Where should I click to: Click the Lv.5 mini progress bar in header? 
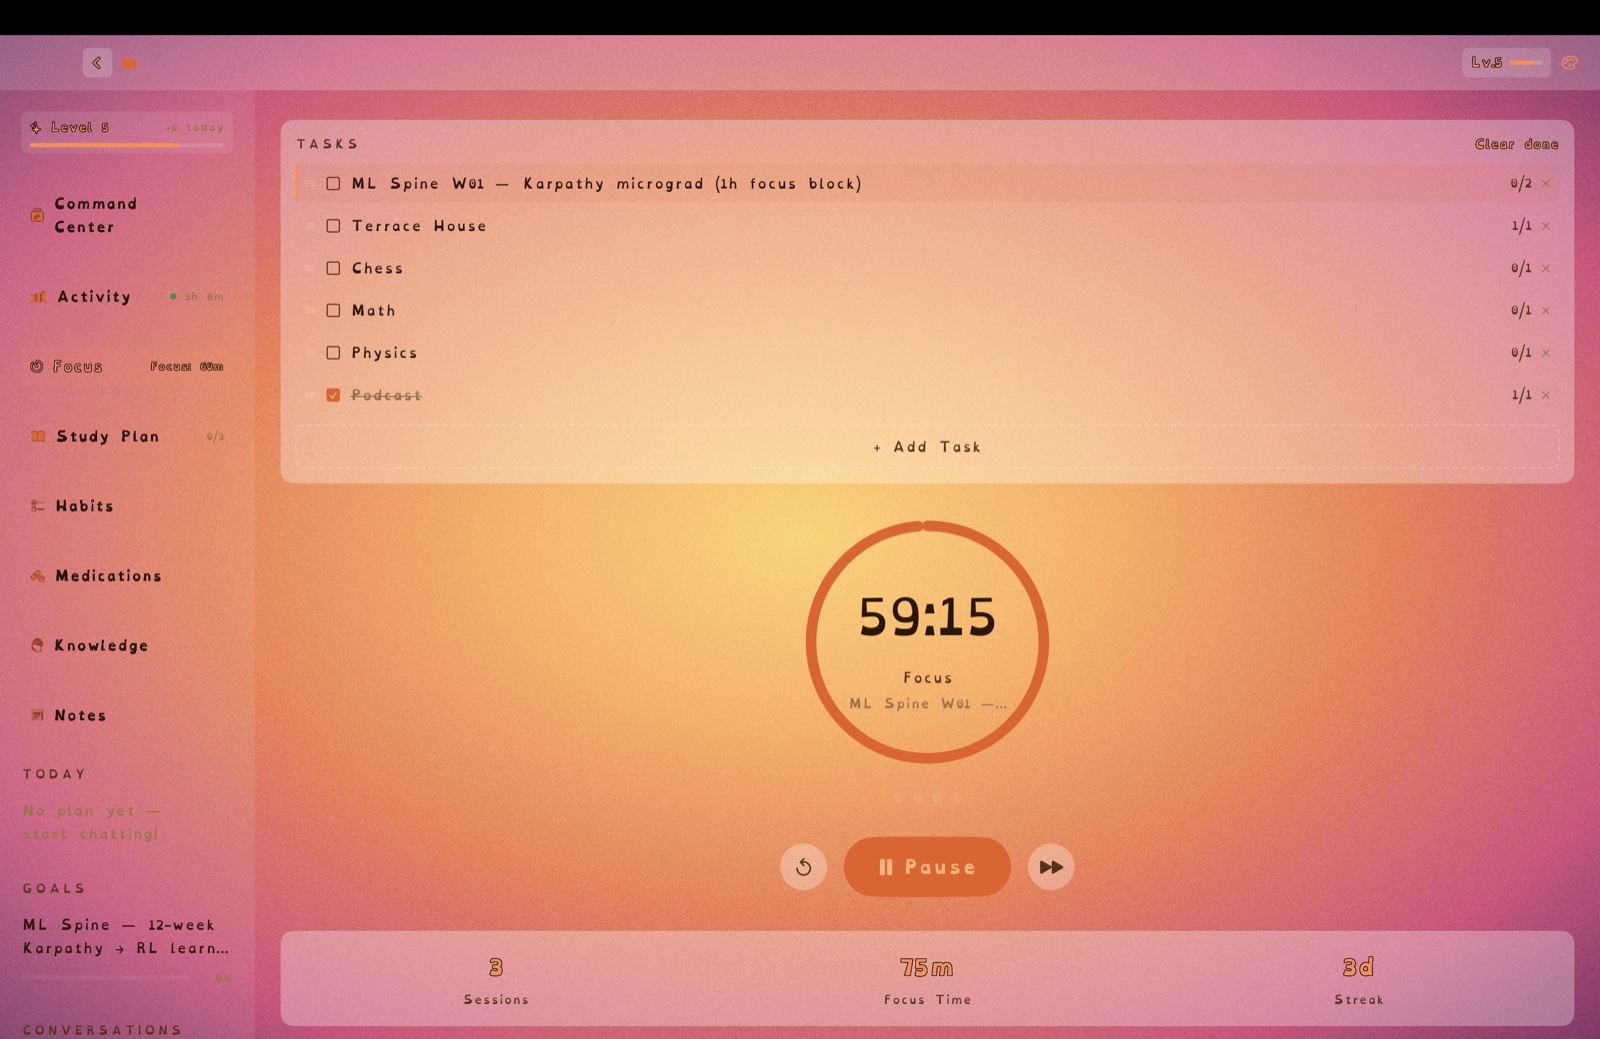[x=1526, y=62]
